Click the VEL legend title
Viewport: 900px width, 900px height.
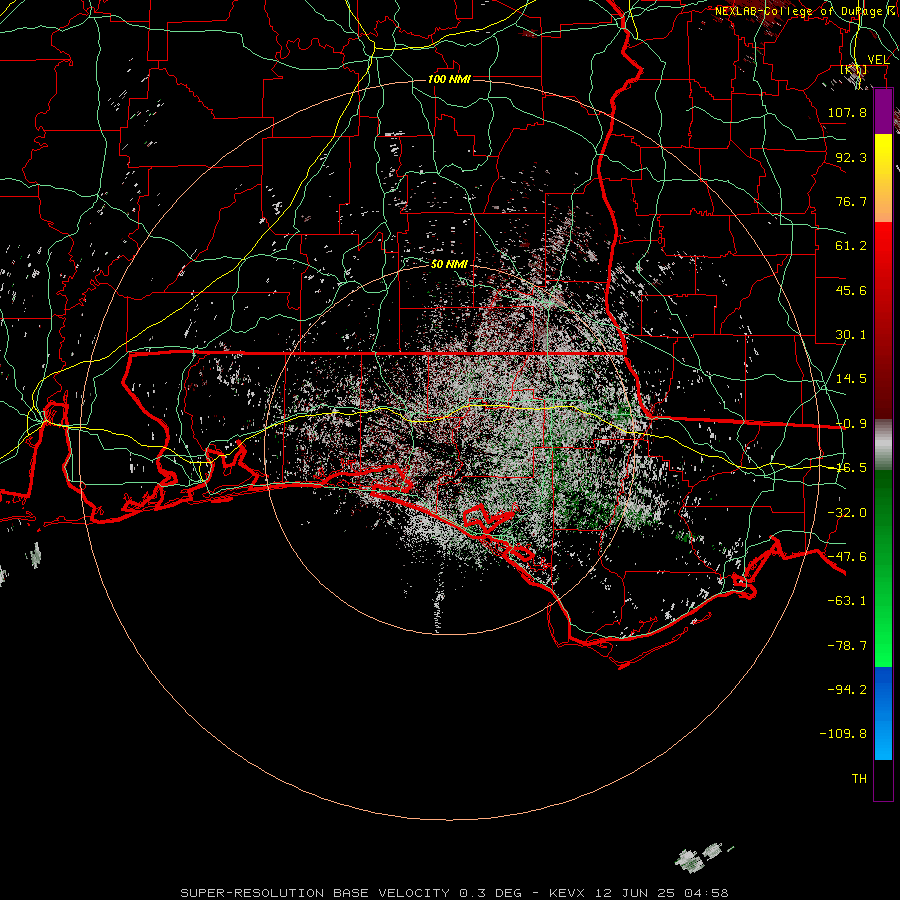pyautogui.click(x=878, y=59)
